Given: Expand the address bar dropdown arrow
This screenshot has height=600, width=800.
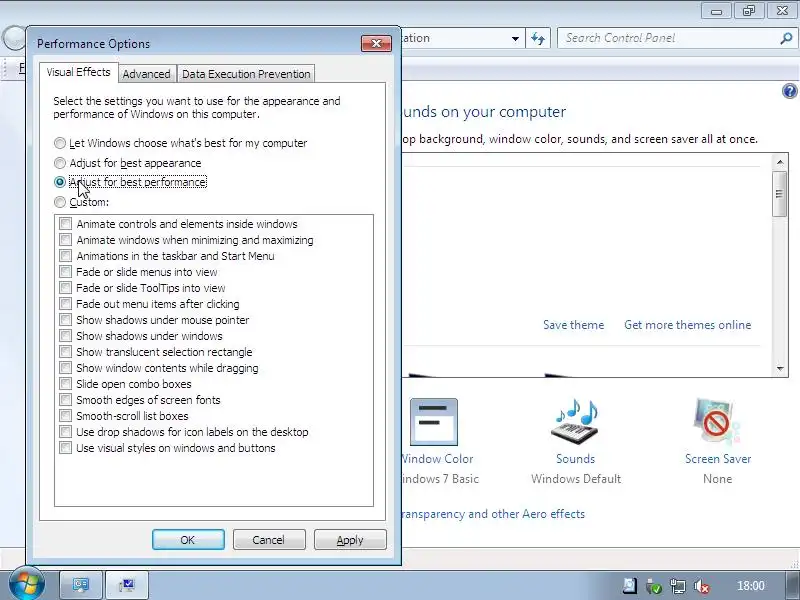Looking at the screenshot, I should click(515, 38).
